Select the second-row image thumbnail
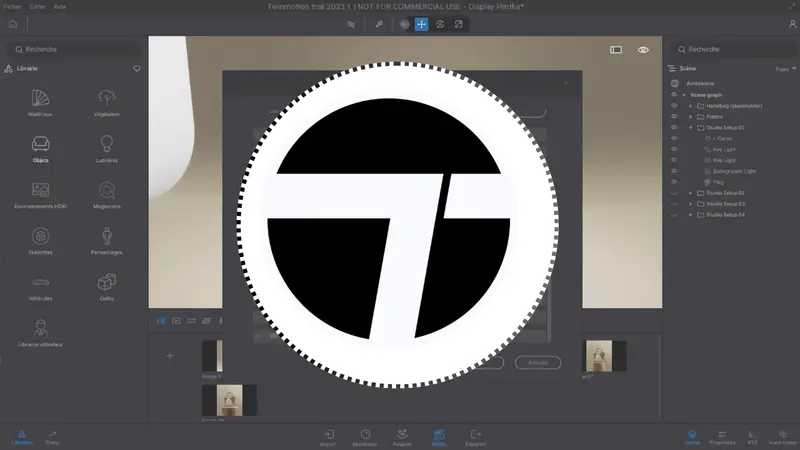 pyautogui.click(x=230, y=401)
